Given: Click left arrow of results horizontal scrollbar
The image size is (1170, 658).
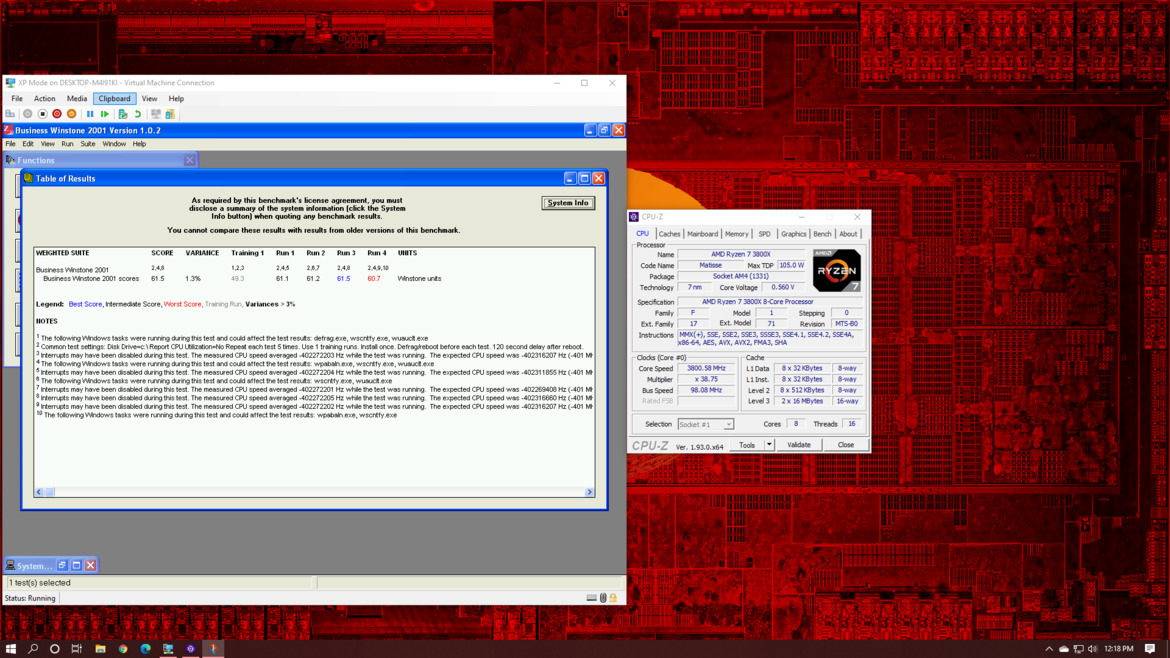Looking at the screenshot, I should coord(39,492).
